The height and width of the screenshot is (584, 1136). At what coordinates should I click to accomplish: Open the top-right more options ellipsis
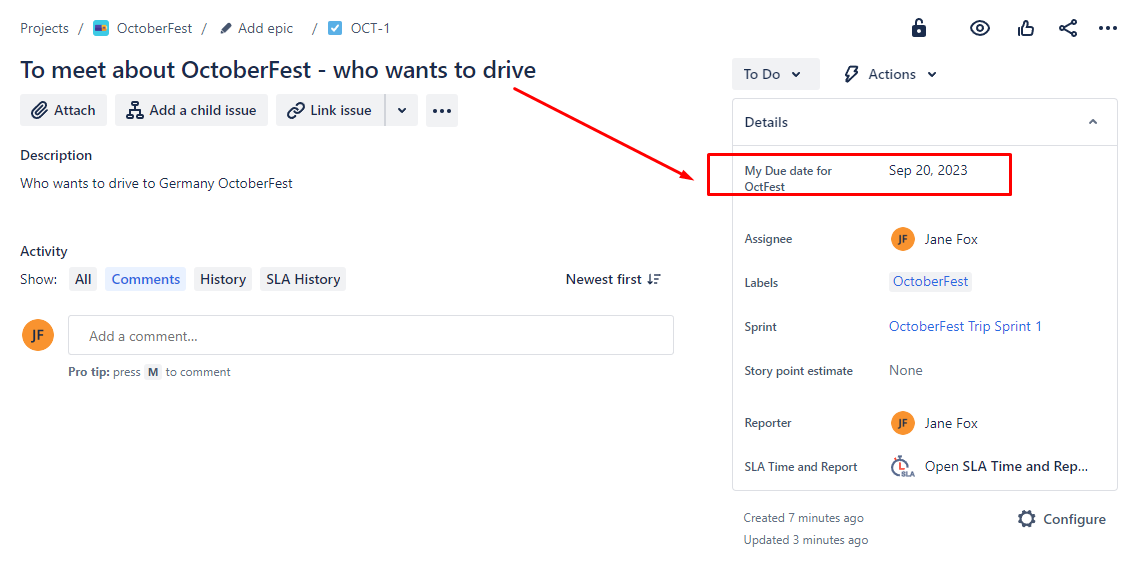coord(1108,28)
